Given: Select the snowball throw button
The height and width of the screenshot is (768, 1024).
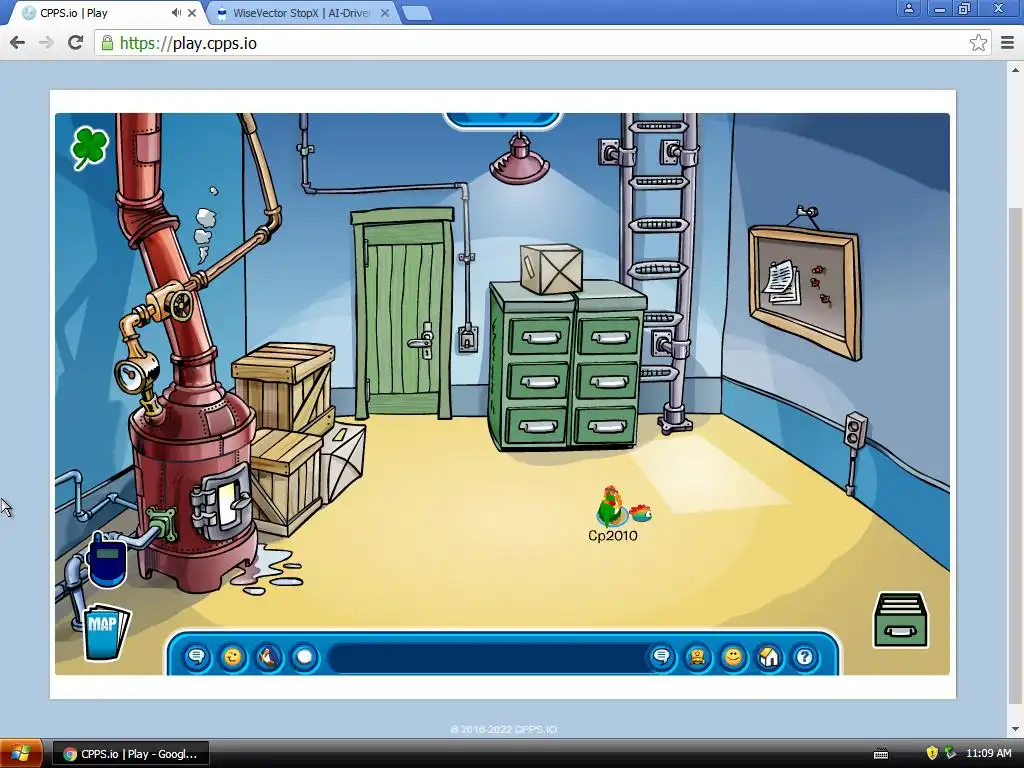Looking at the screenshot, I should (x=304, y=656).
